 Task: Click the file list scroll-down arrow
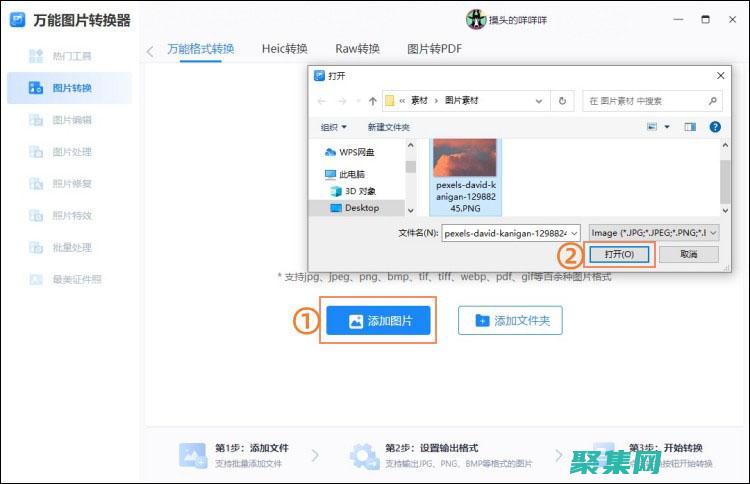tap(725, 210)
